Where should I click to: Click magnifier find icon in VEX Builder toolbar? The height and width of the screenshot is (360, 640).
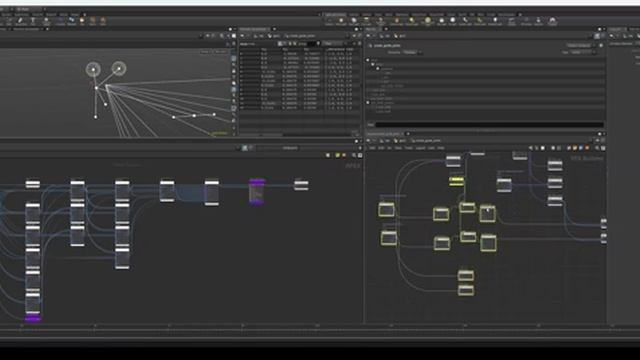(x=598, y=148)
